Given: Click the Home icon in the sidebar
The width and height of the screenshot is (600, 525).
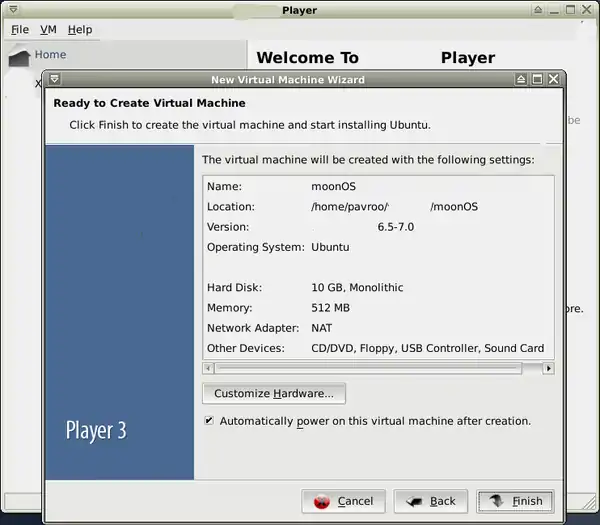Looking at the screenshot, I should click(x=19, y=57).
